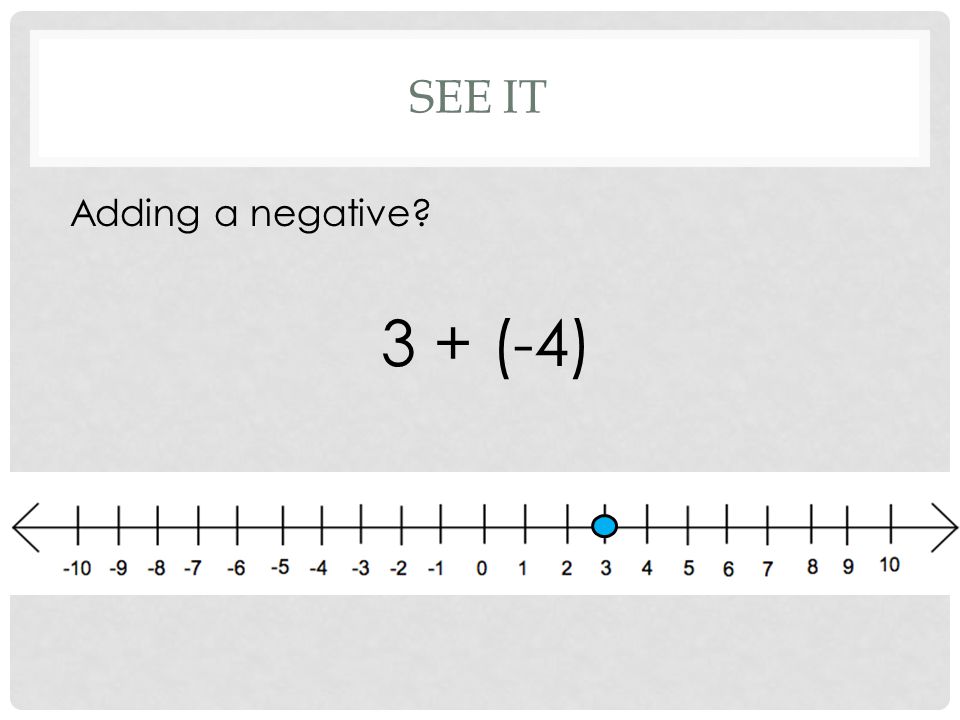Click the tick mark above 7
This screenshot has width=960, height=720.
[767, 524]
